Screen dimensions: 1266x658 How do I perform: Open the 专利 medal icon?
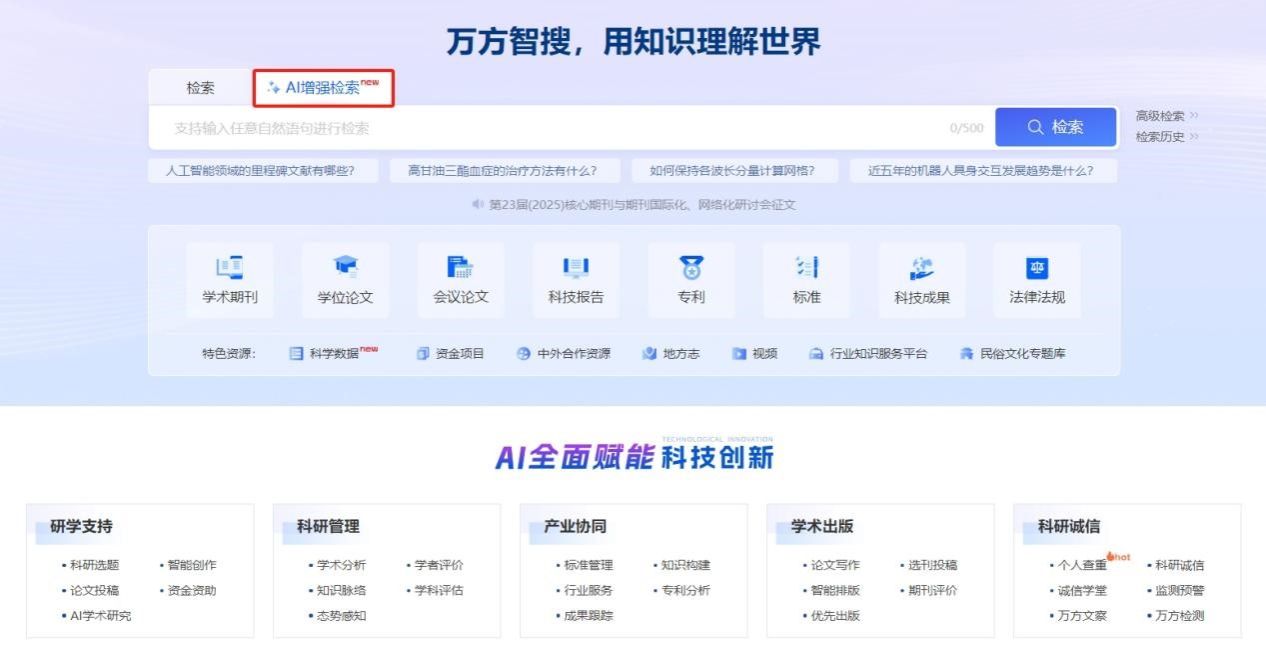(x=691, y=267)
